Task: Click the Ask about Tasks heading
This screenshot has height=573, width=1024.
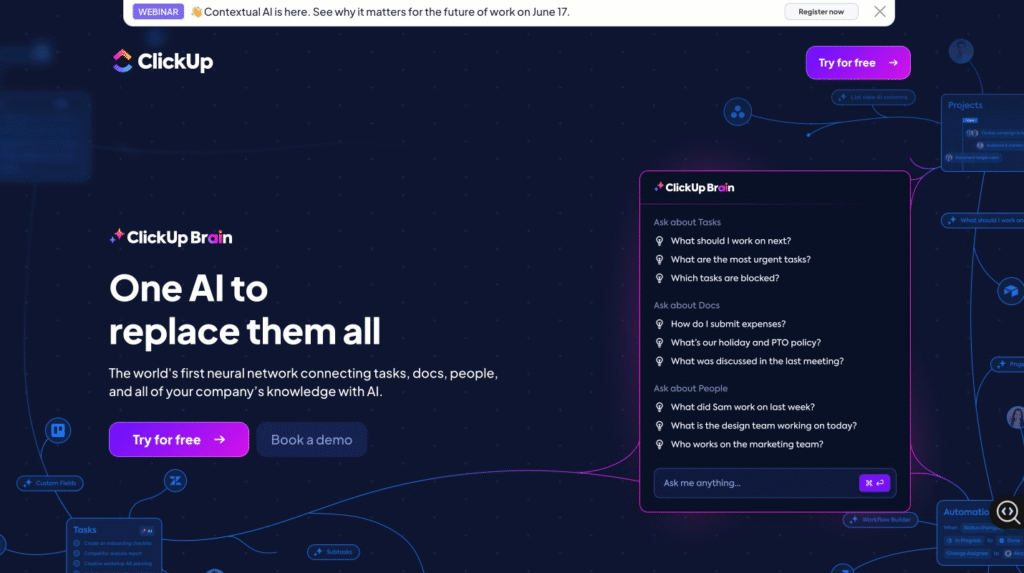Action: [x=687, y=222]
